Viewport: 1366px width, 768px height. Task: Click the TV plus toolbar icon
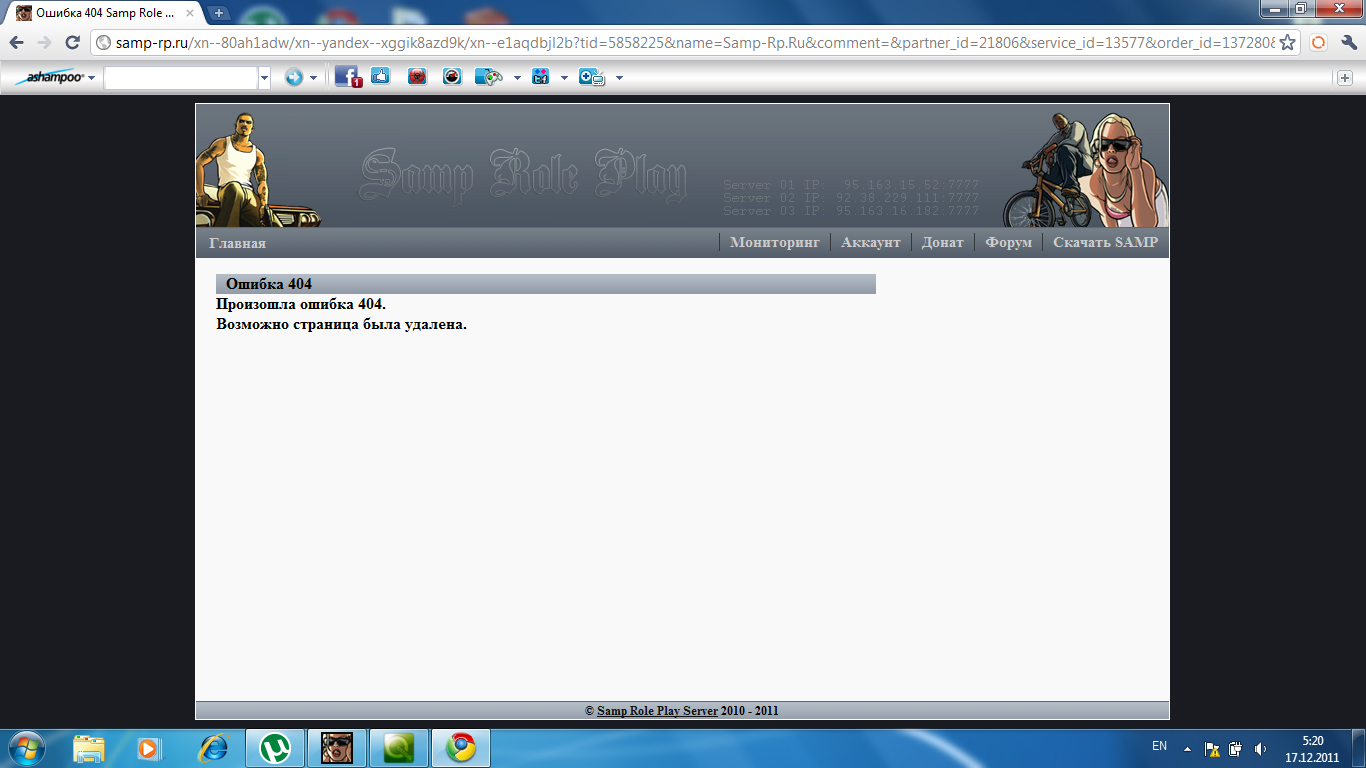tap(592, 77)
